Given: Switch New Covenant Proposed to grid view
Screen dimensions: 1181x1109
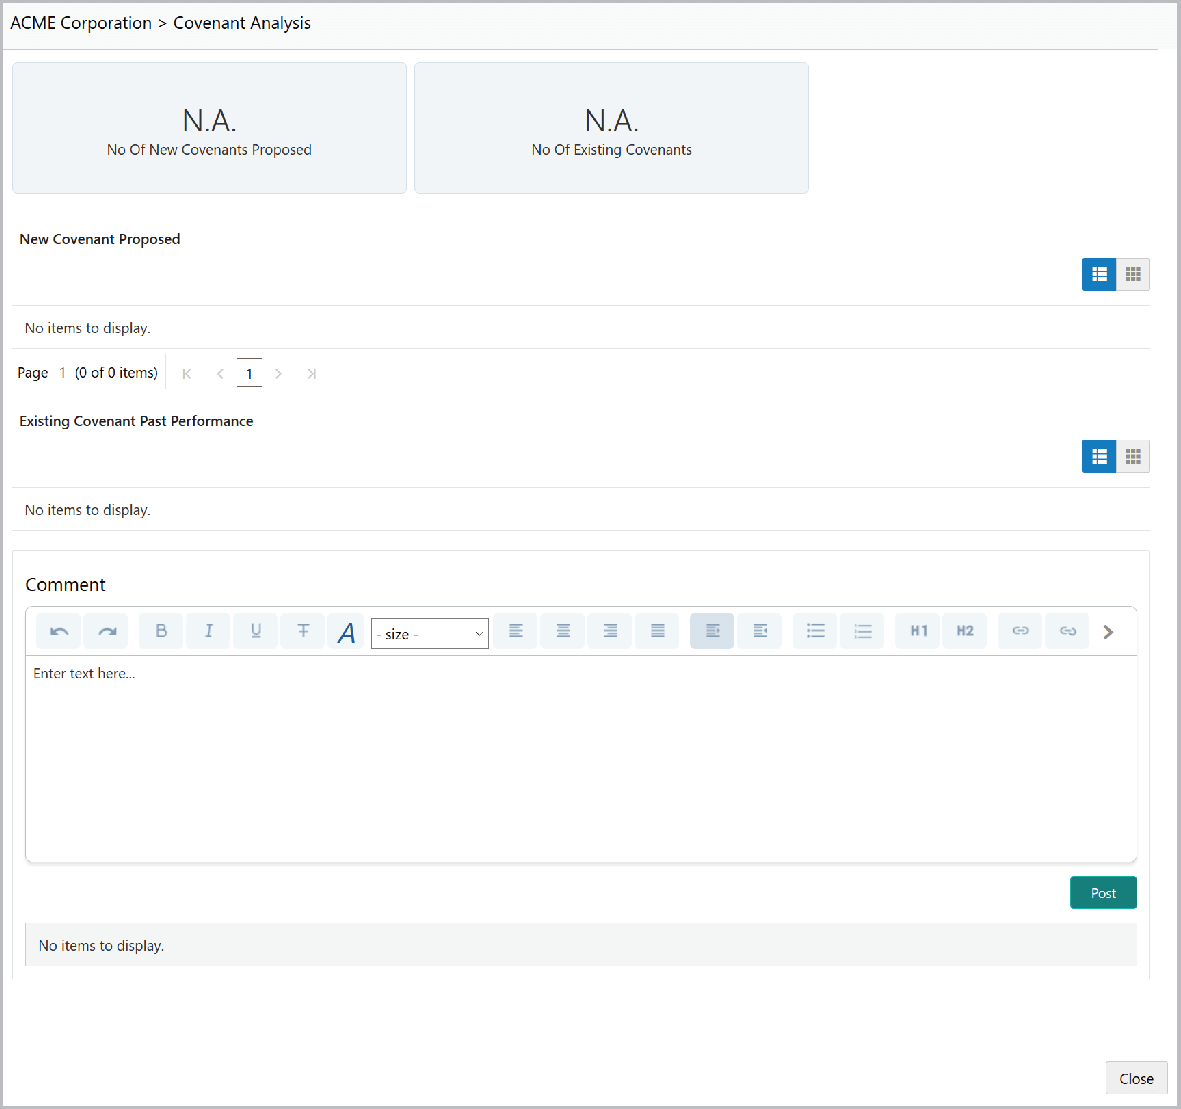Looking at the screenshot, I should click(x=1133, y=274).
